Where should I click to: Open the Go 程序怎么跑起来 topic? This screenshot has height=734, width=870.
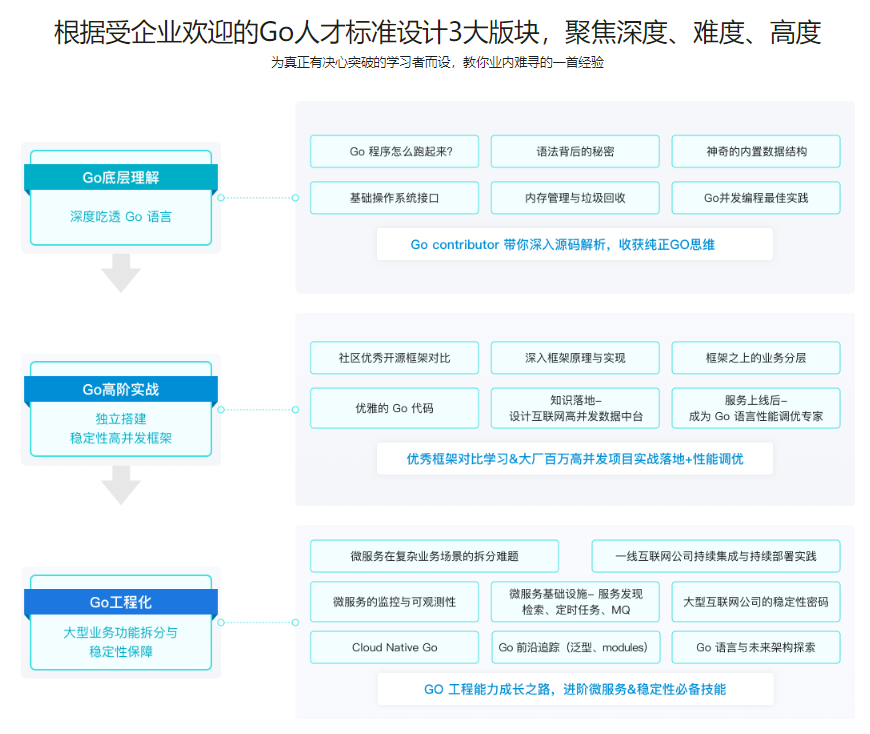click(394, 151)
